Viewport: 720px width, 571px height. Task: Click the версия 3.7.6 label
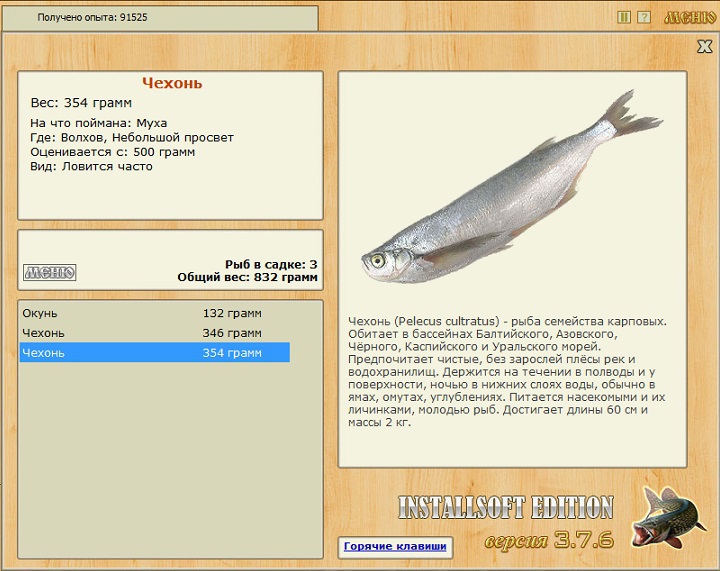549,540
